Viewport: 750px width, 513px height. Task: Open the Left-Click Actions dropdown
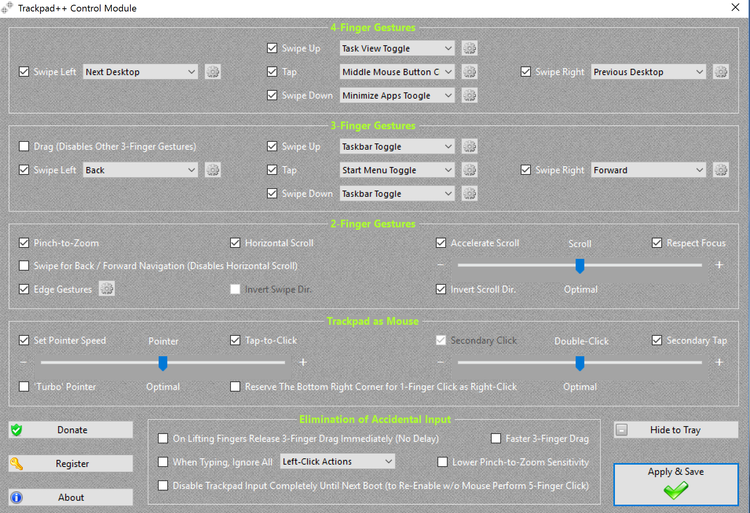coord(337,461)
